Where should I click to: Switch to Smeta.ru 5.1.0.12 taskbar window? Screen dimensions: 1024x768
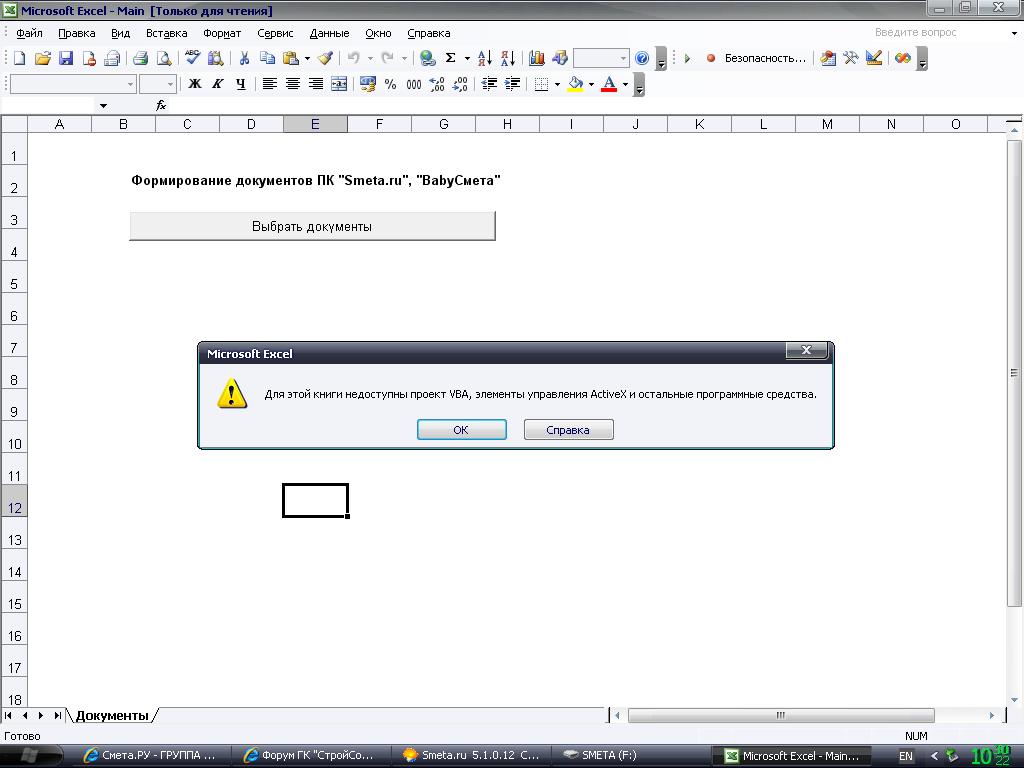[472, 755]
